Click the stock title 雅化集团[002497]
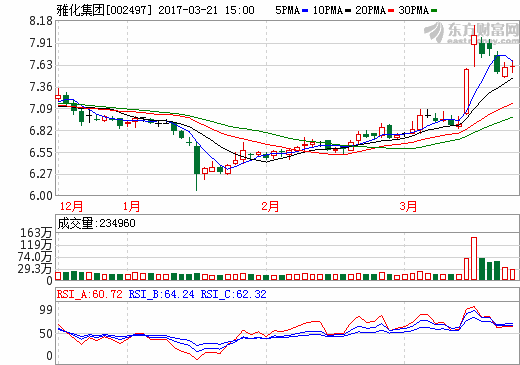This screenshot has width=520, height=365. pos(104,10)
